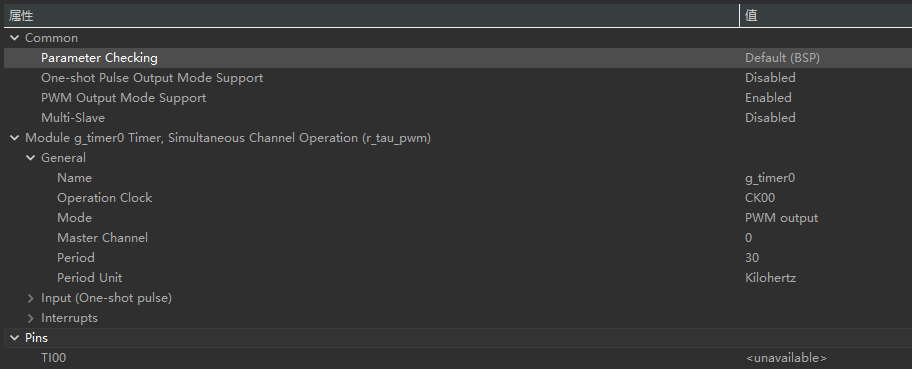Select the TI00 pin row
This screenshot has width=912, height=369.
click(458, 358)
